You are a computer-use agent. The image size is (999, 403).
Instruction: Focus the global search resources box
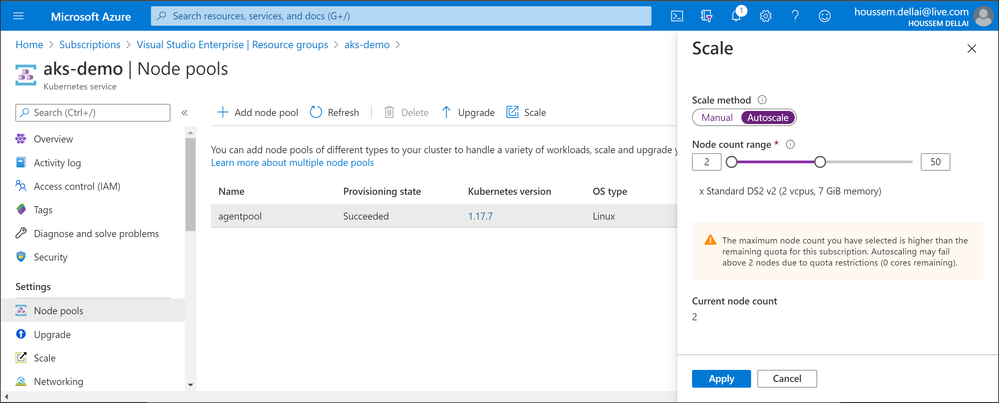pyautogui.click(x=401, y=16)
